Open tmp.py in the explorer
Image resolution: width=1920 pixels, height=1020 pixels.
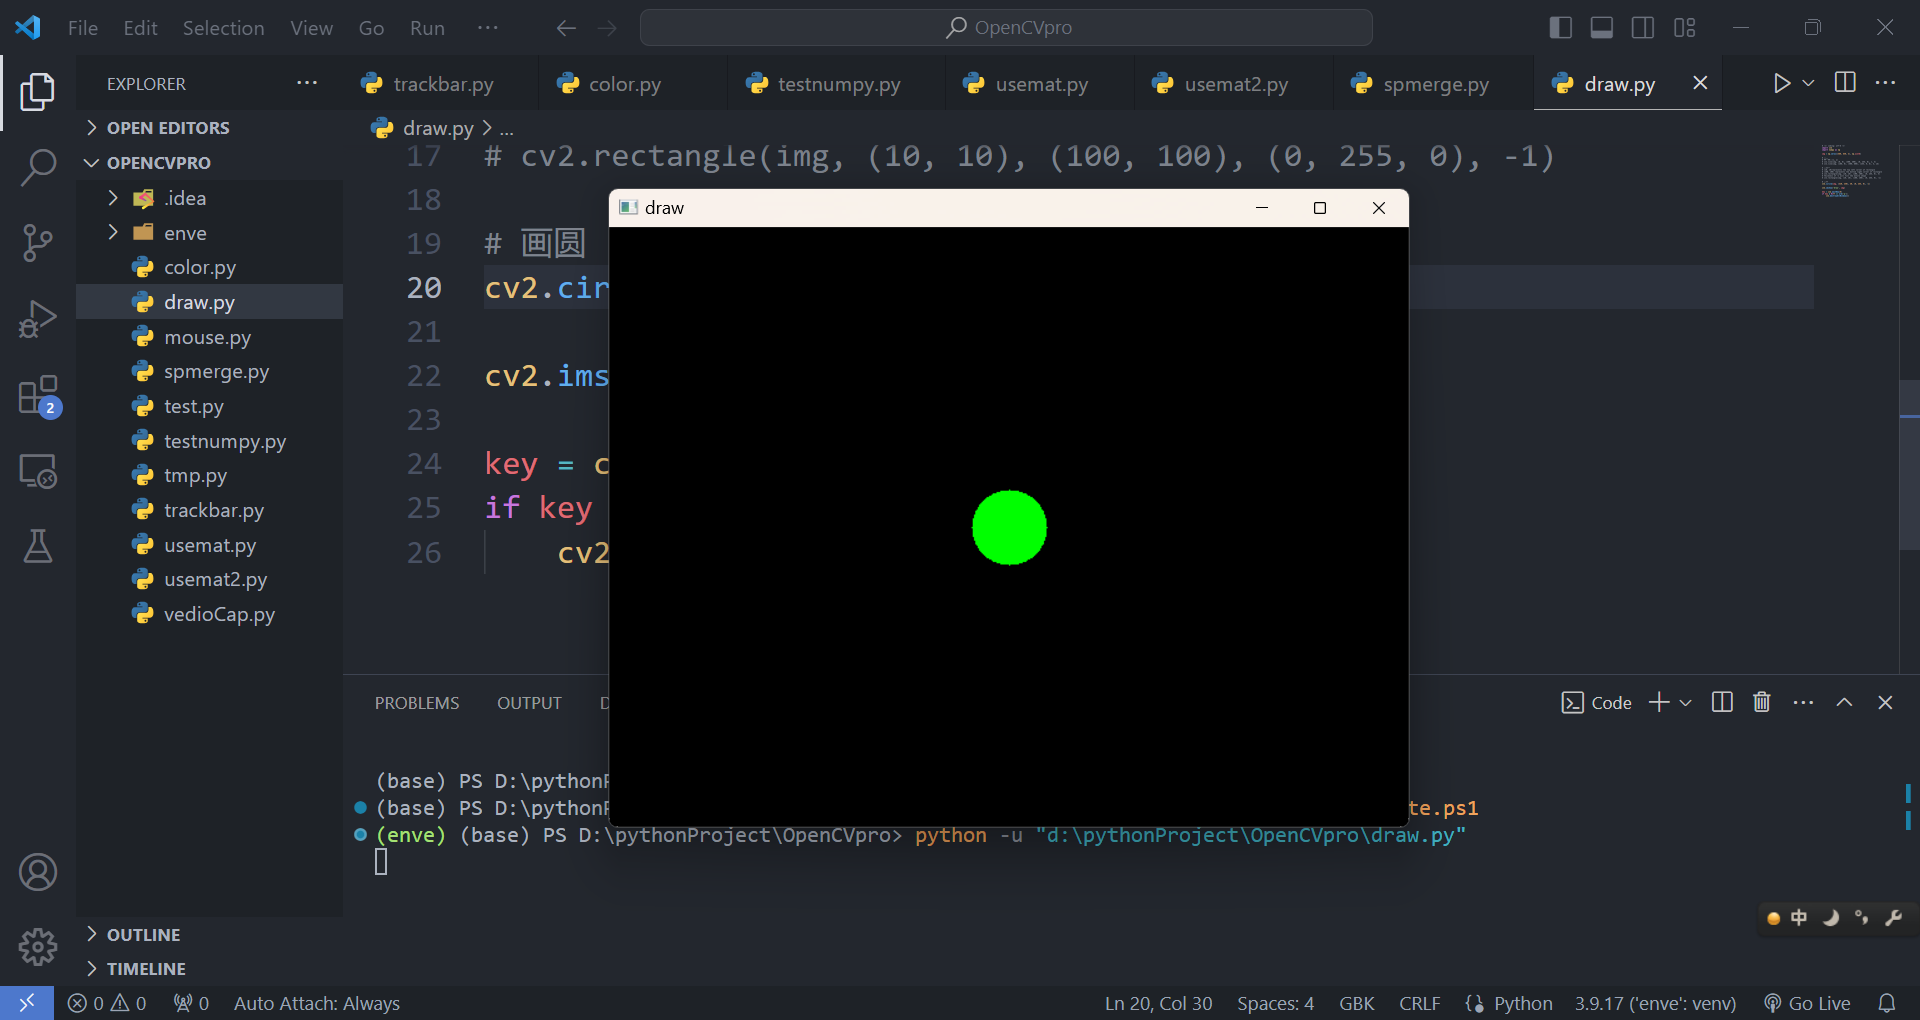click(x=210, y=475)
